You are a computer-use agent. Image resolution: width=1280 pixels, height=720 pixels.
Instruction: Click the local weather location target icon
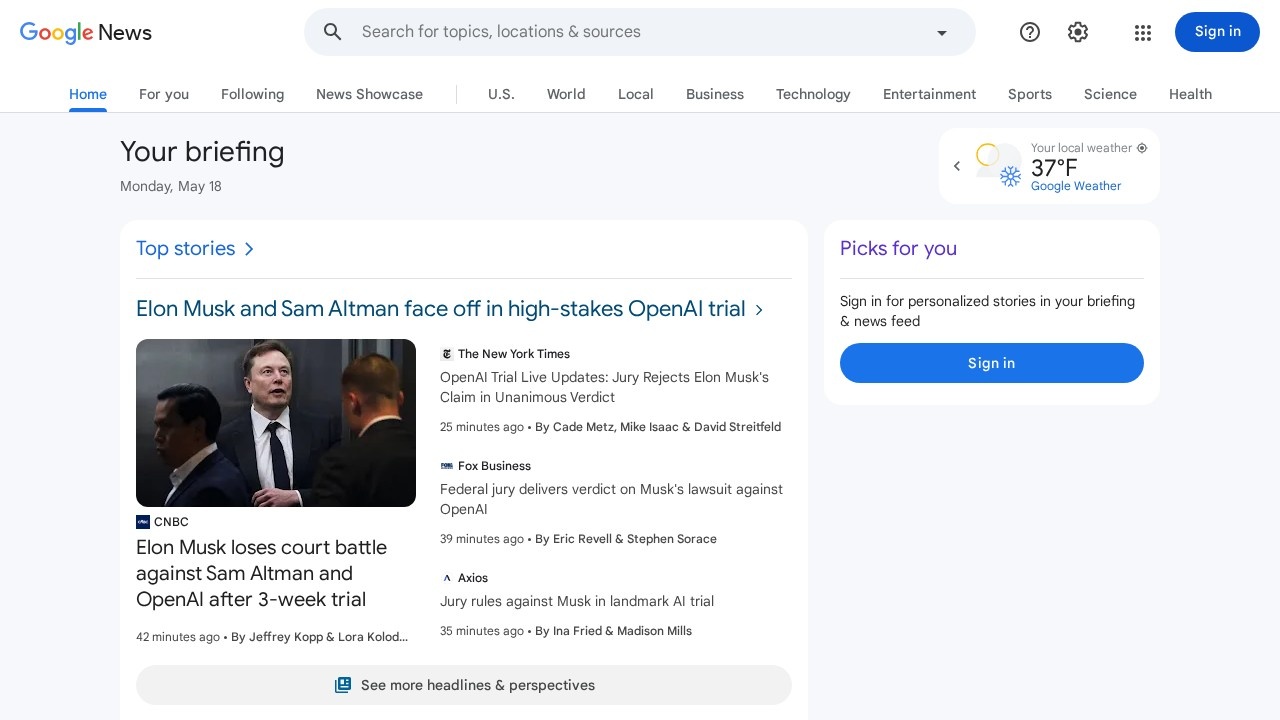click(1142, 148)
